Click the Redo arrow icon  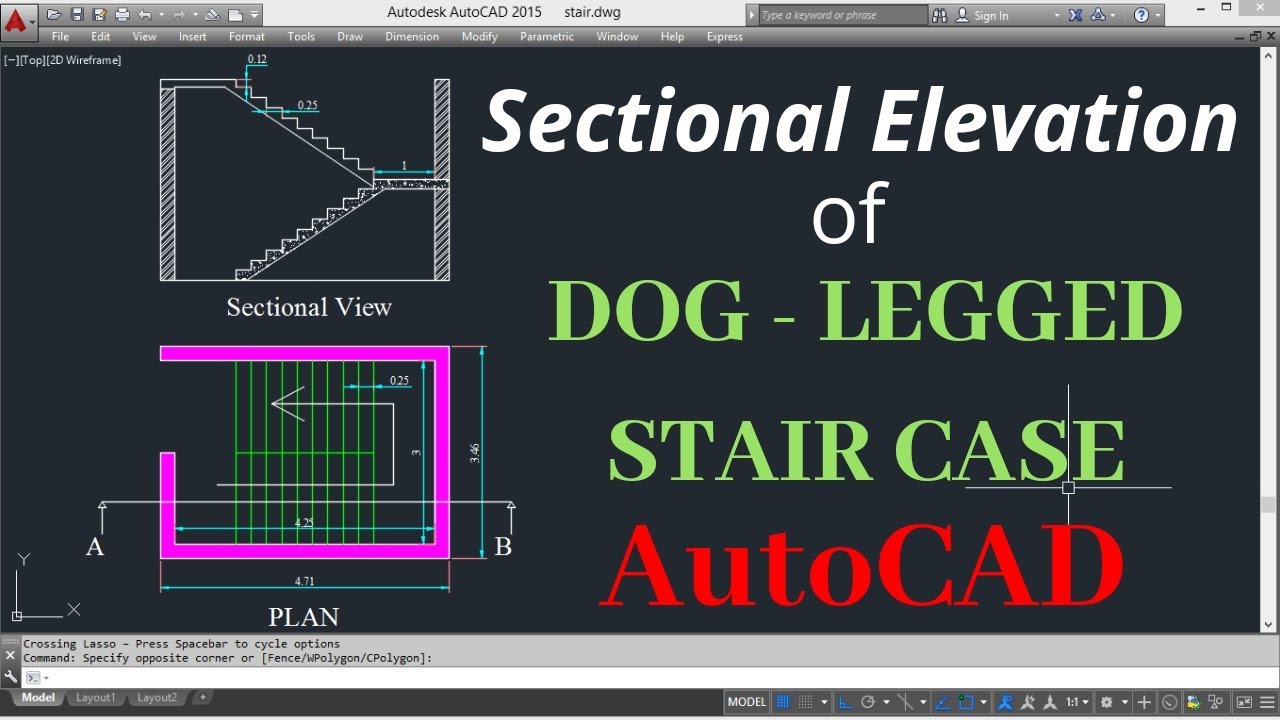(179, 15)
